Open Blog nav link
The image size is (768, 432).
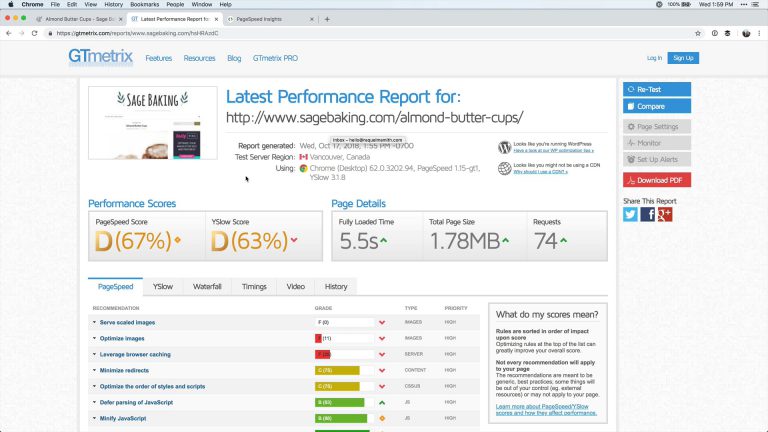pos(234,58)
